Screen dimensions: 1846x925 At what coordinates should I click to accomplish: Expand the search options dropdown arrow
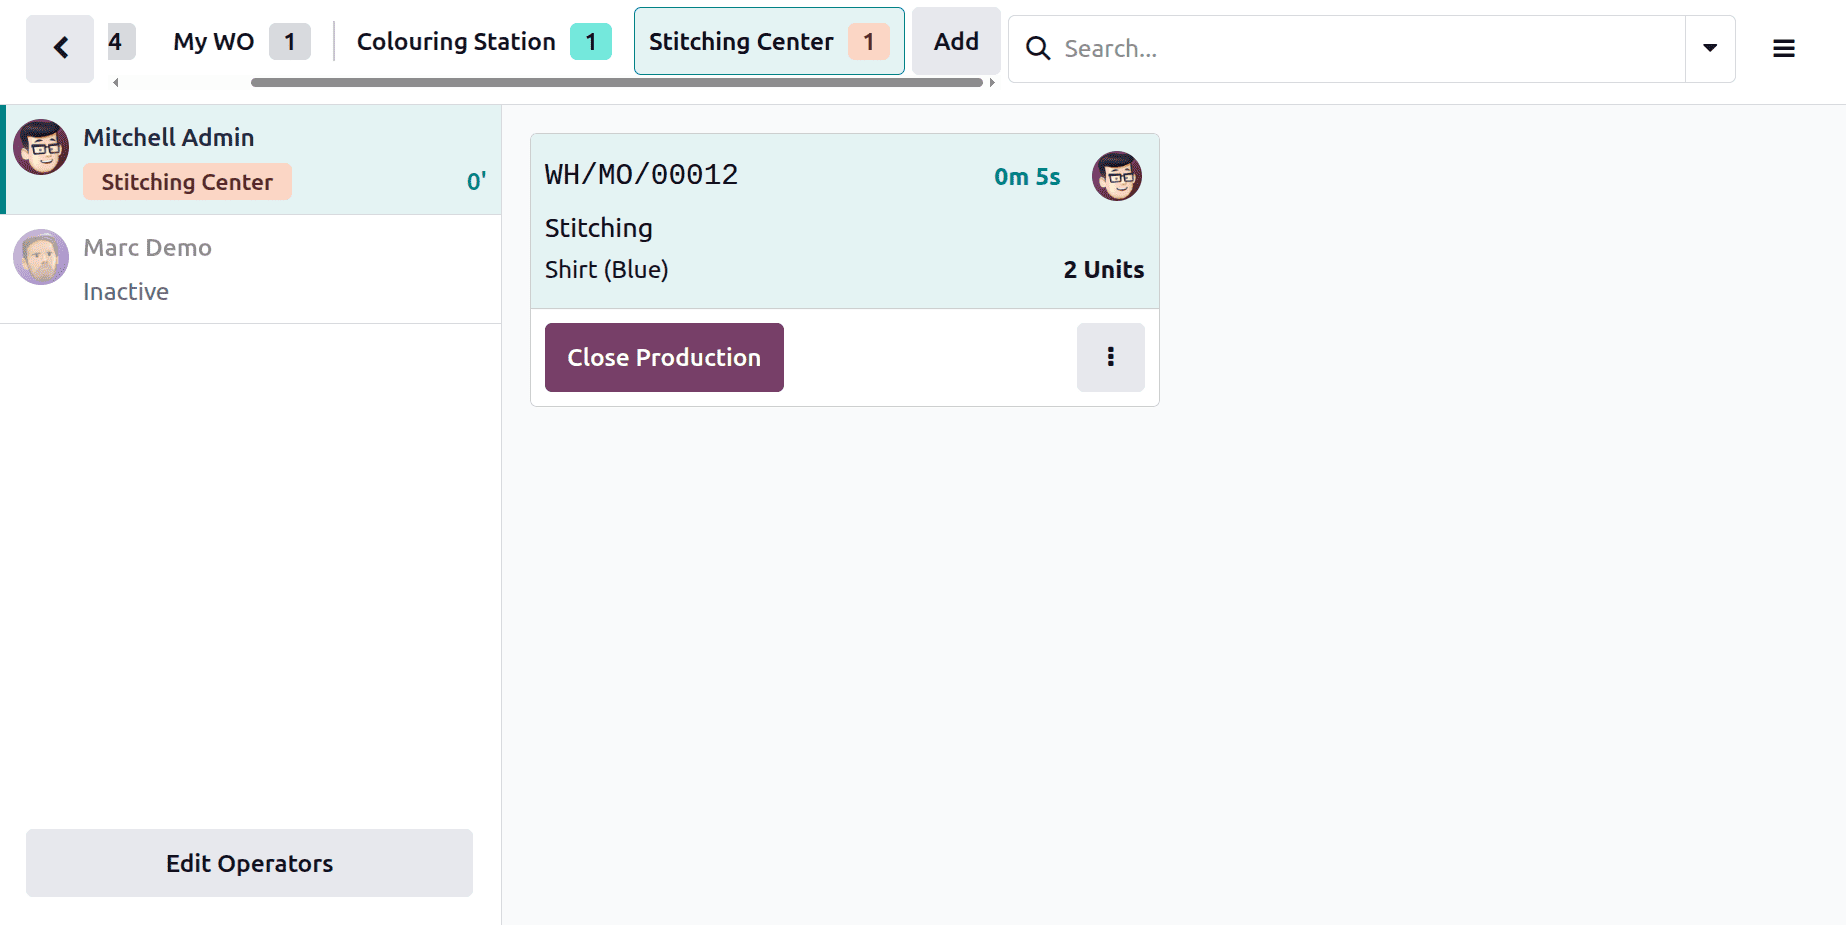tap(1710, 48)
